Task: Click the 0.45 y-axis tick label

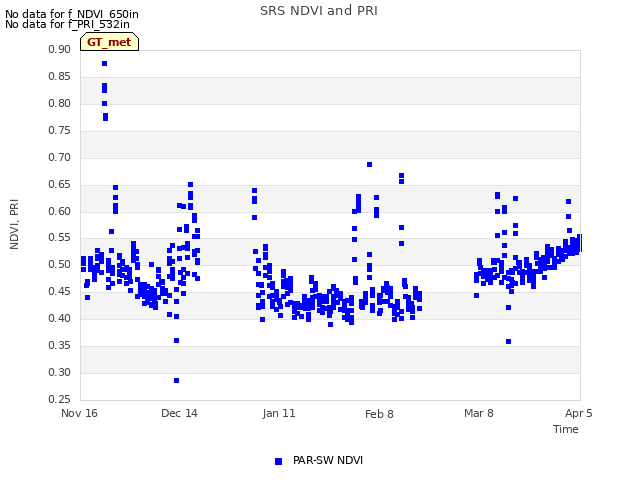Action: click(60, 291)
